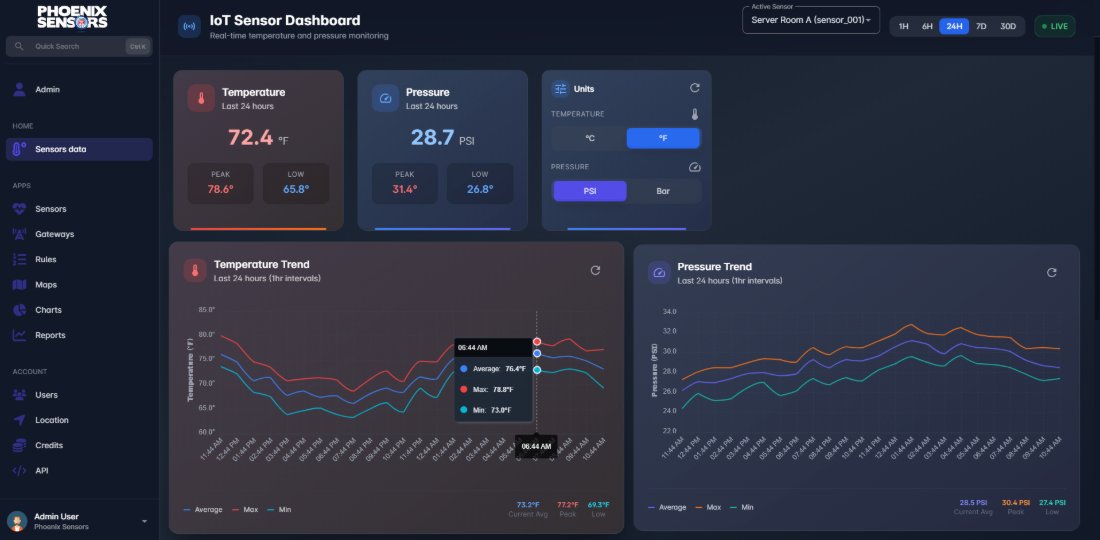The height and width of the screenshot is (540, 1100).
Task: Click the Temperature card thermometer icon
Action: [201, 98]
